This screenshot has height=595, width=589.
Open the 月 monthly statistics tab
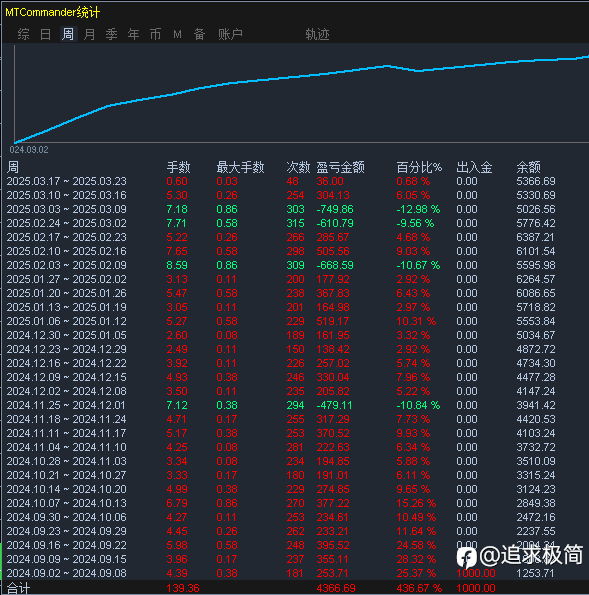point(90,35)
